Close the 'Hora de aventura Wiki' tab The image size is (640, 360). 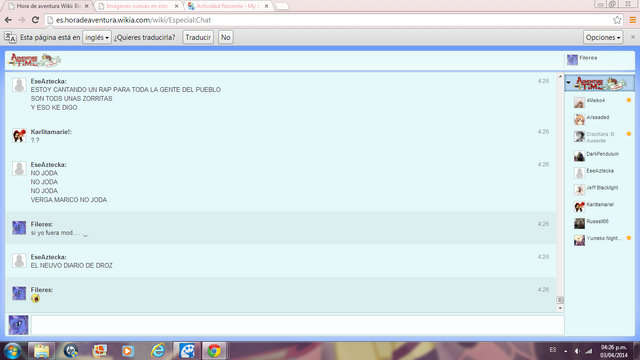[x=87, y=6]
